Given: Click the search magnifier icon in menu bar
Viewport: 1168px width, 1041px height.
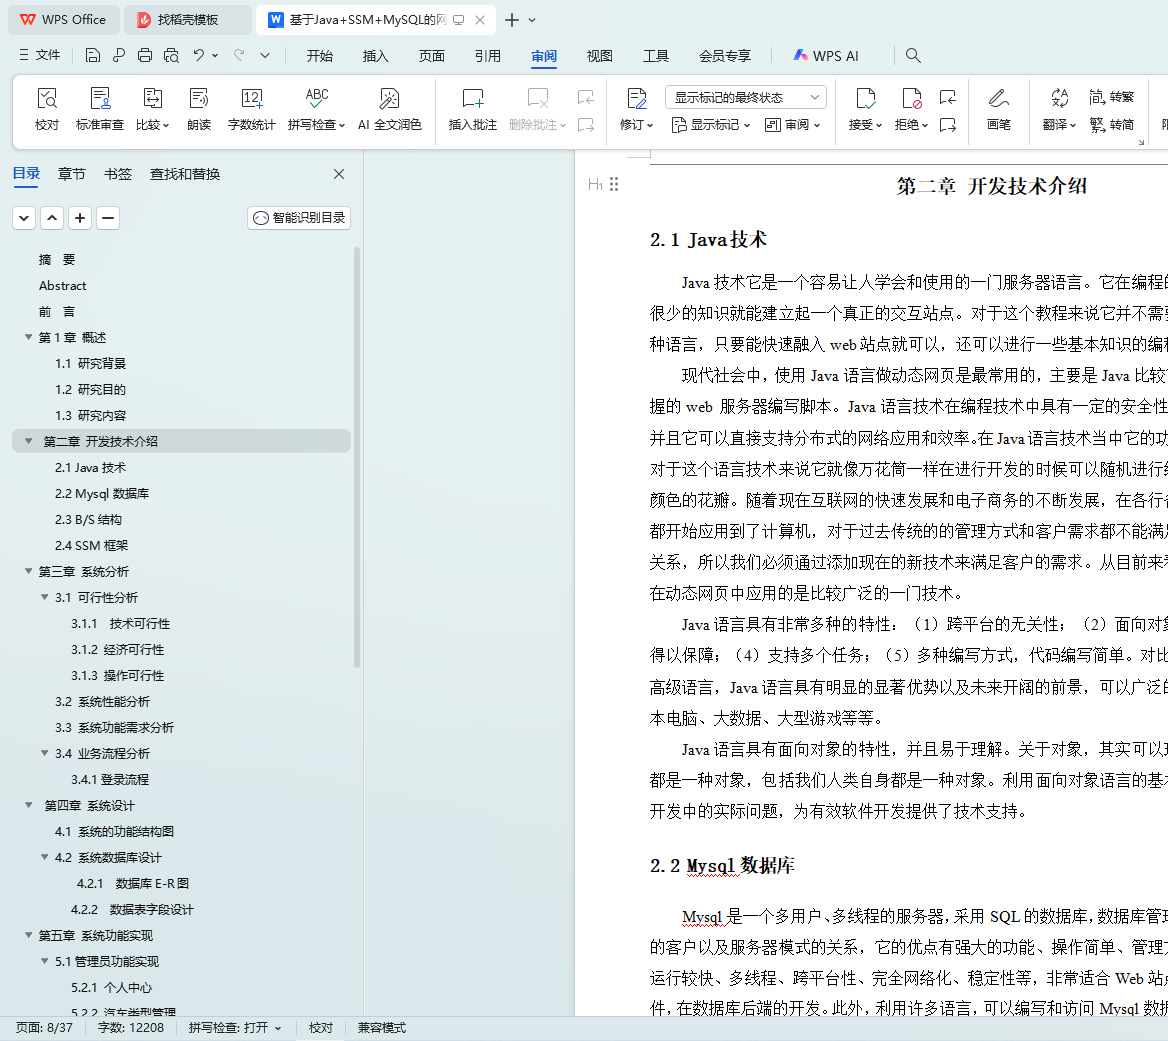Looking at the screenshot, I should click(x=913, y=56).
